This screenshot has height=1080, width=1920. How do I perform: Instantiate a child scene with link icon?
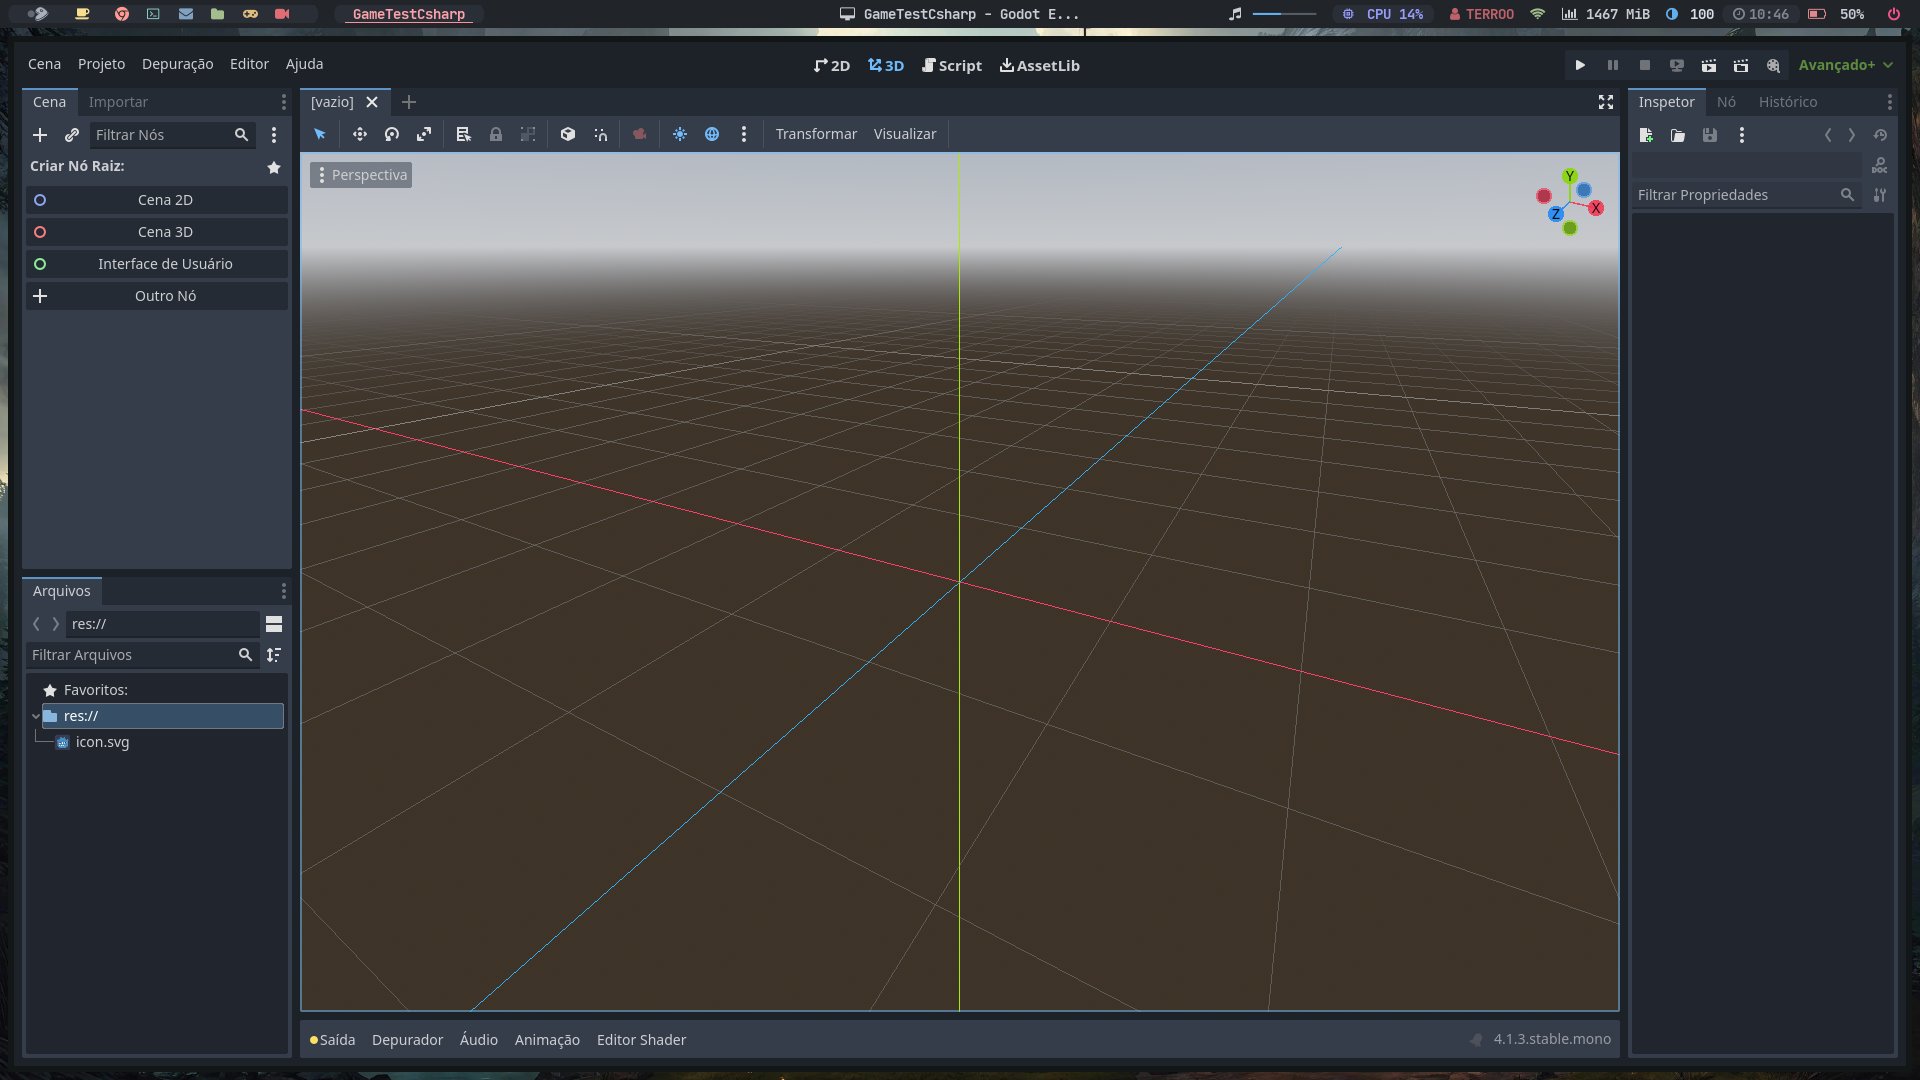pyautogui.click(x=72, y=135)
